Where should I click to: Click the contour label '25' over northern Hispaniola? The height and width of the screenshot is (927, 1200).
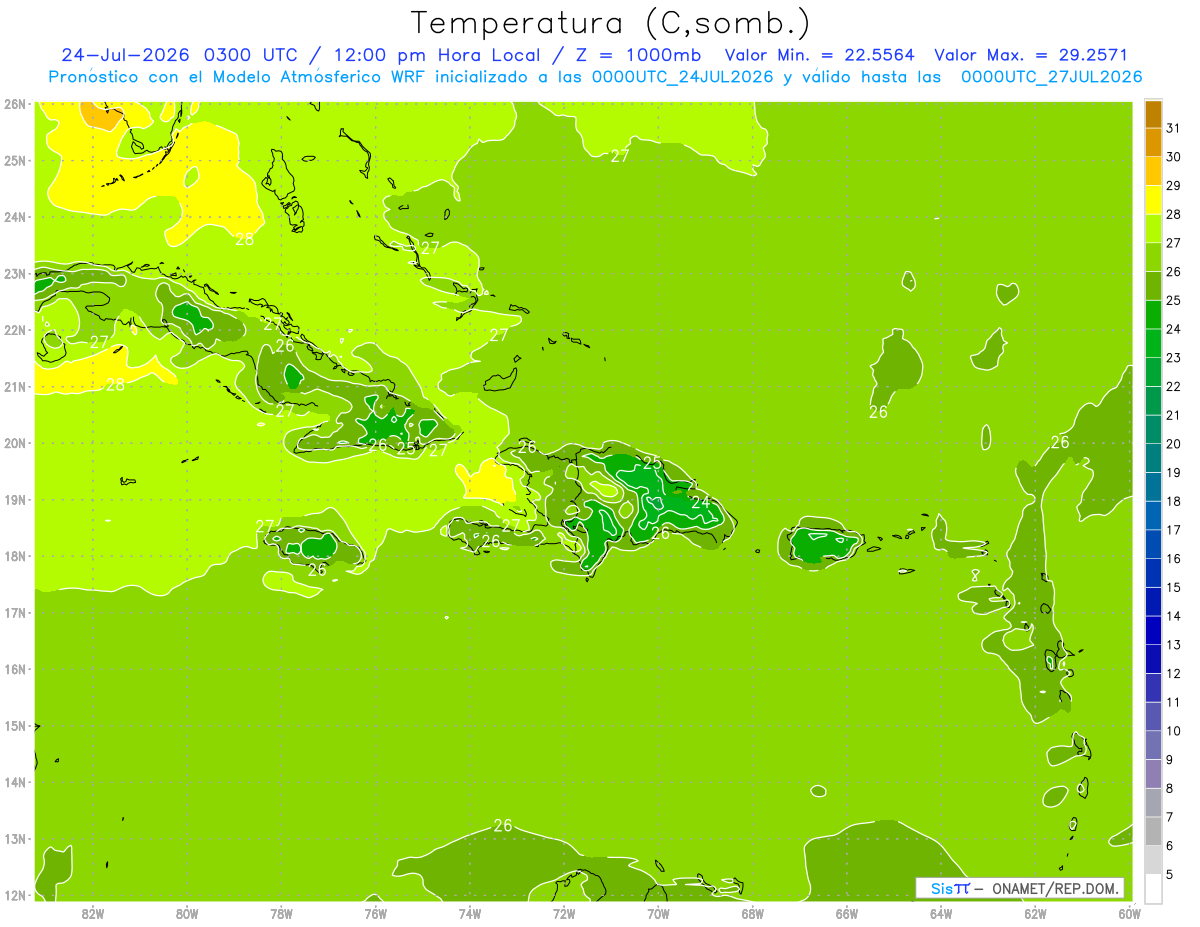(652, 463)
